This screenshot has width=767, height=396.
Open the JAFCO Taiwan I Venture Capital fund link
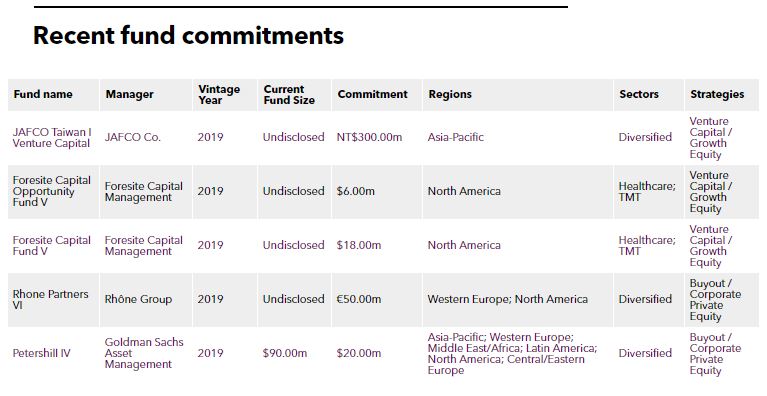click(x=52, y=137)
